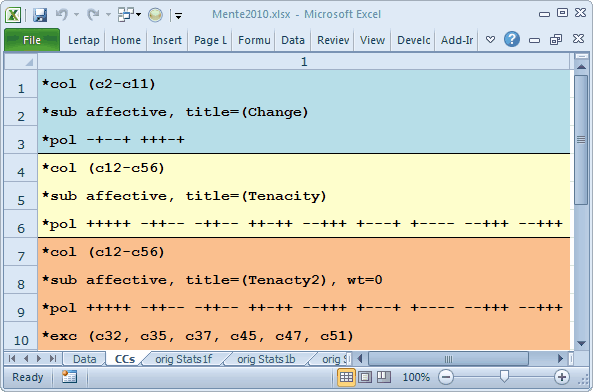
Task: Switch to the Review ribbon tab
Action: coord(333,40)
